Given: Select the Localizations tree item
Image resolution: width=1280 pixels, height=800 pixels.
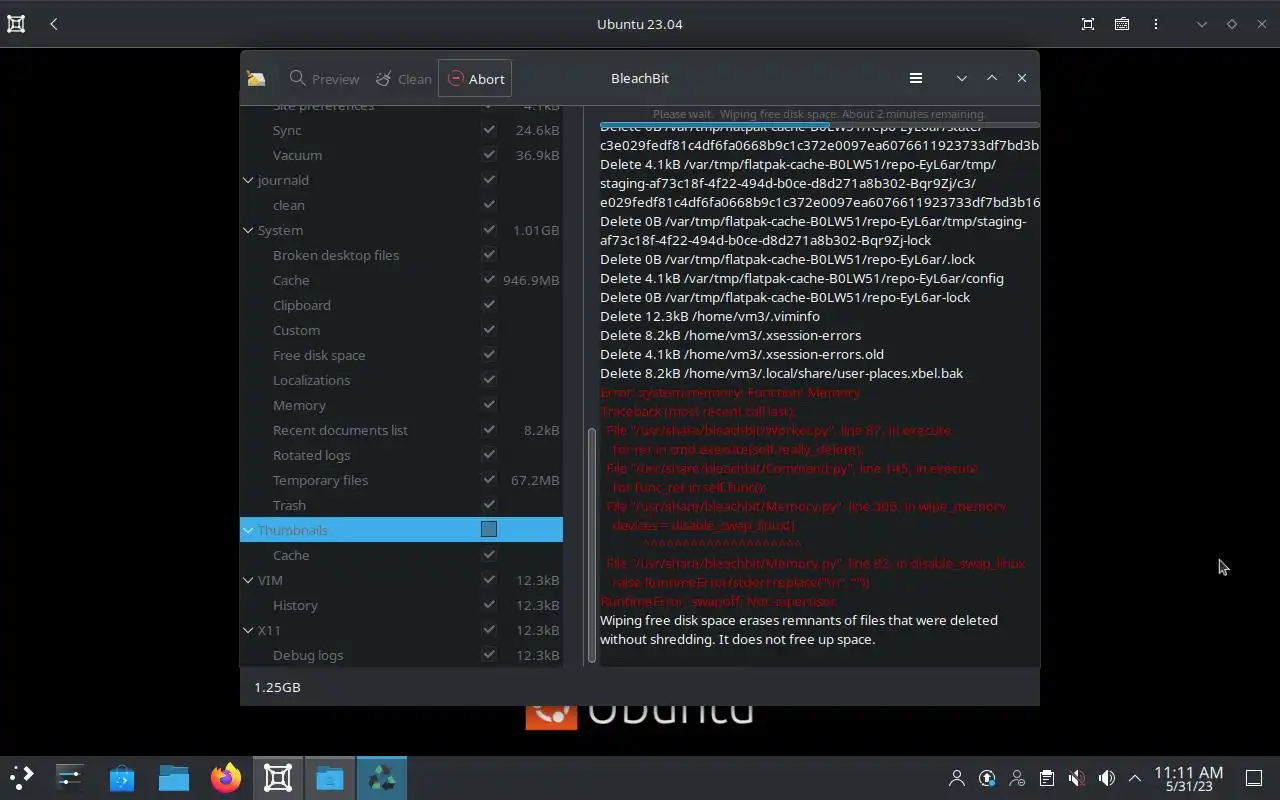Looking at the screenshot, I should [311, 380].
